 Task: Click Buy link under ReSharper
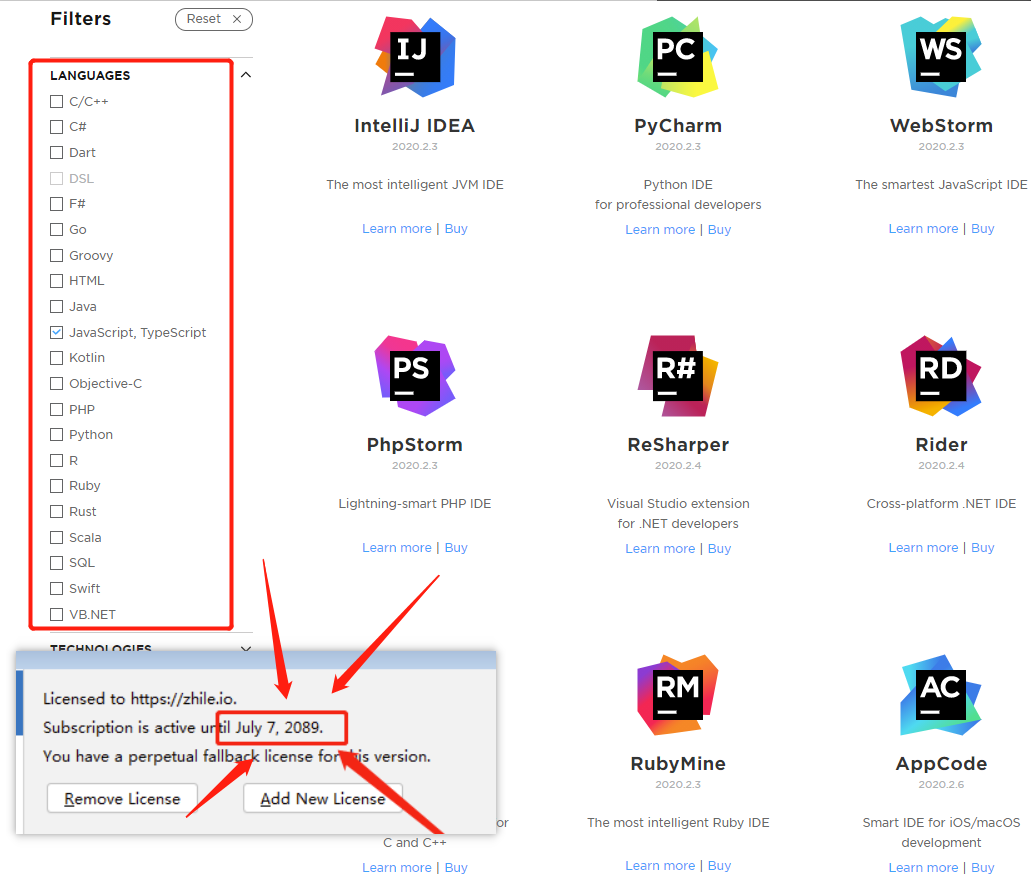pyautogui.click(x=719, y=548)
